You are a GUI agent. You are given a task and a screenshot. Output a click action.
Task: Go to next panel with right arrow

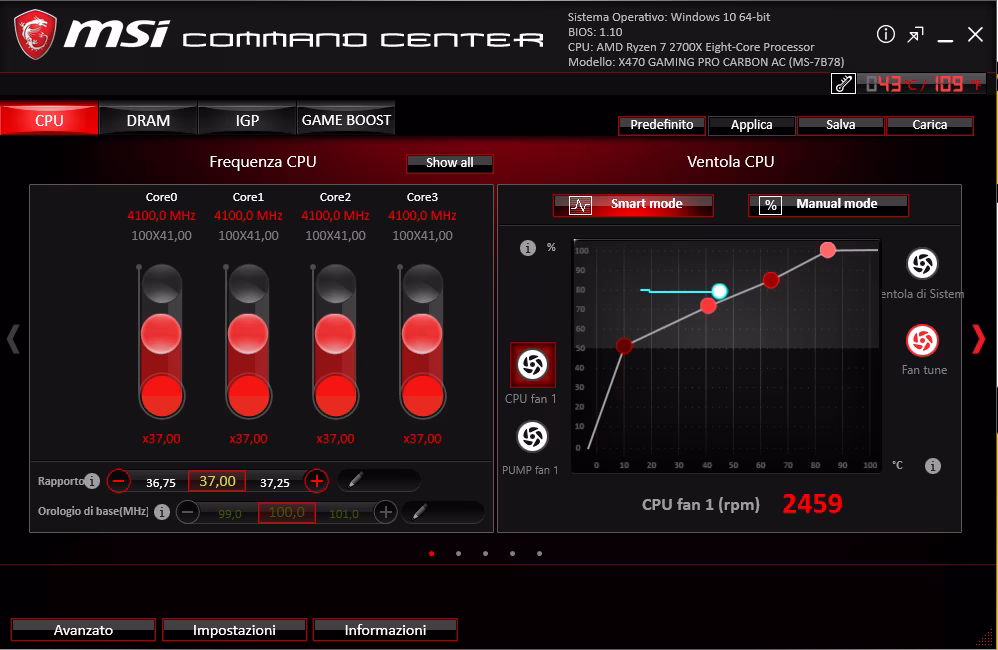coord(978,339)
